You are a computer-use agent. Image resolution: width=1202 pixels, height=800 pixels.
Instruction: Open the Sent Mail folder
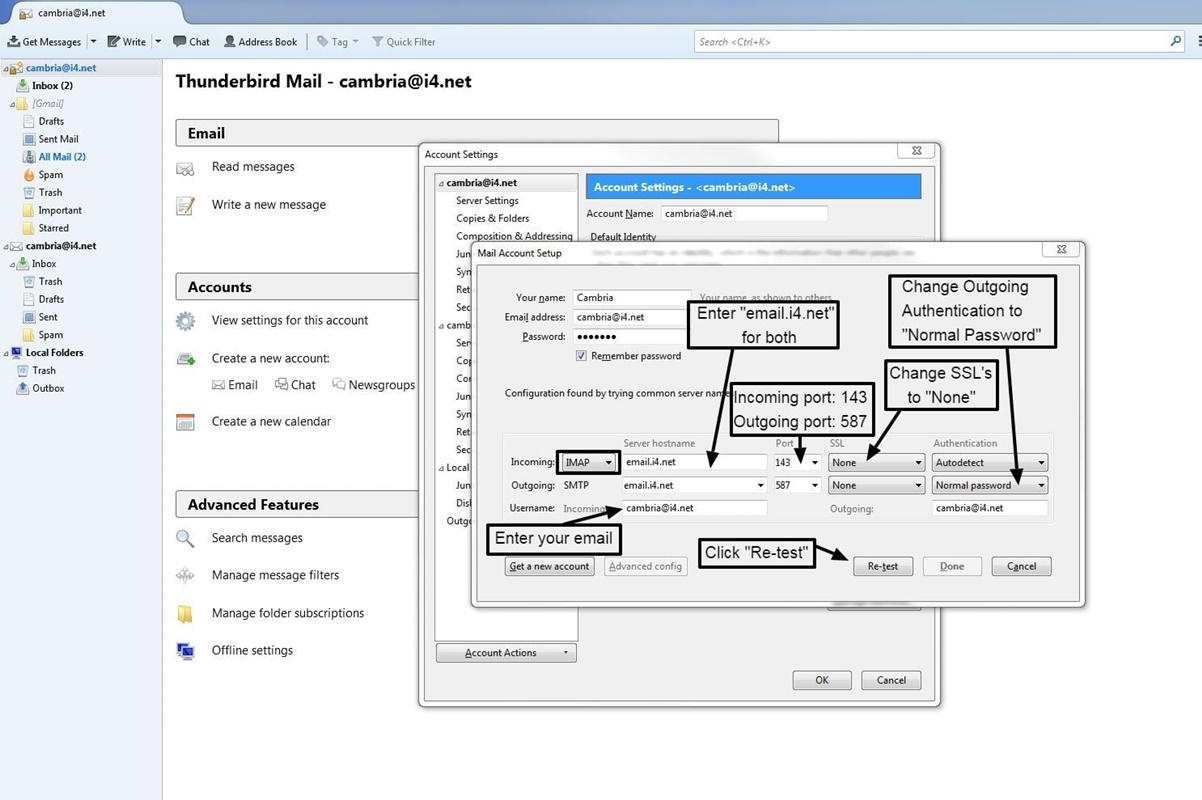pos(58,139)
